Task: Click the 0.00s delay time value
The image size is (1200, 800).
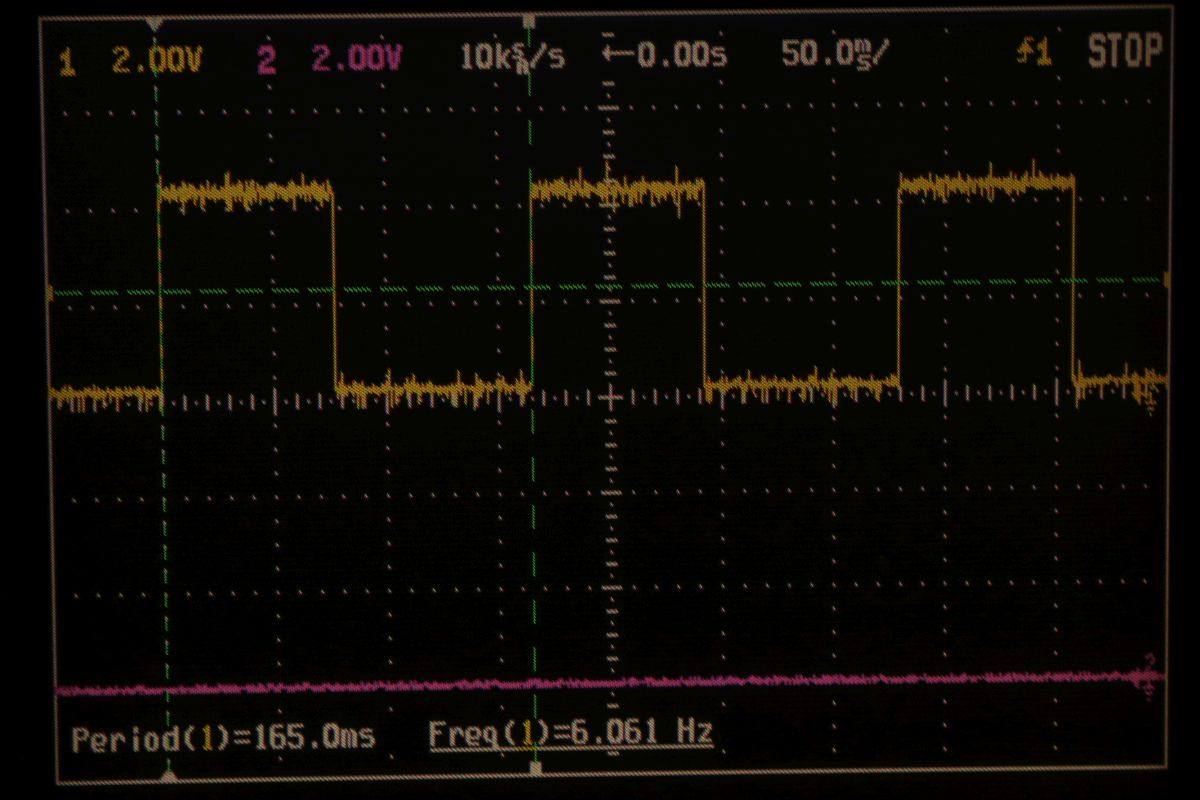Action: pos(681,55)
